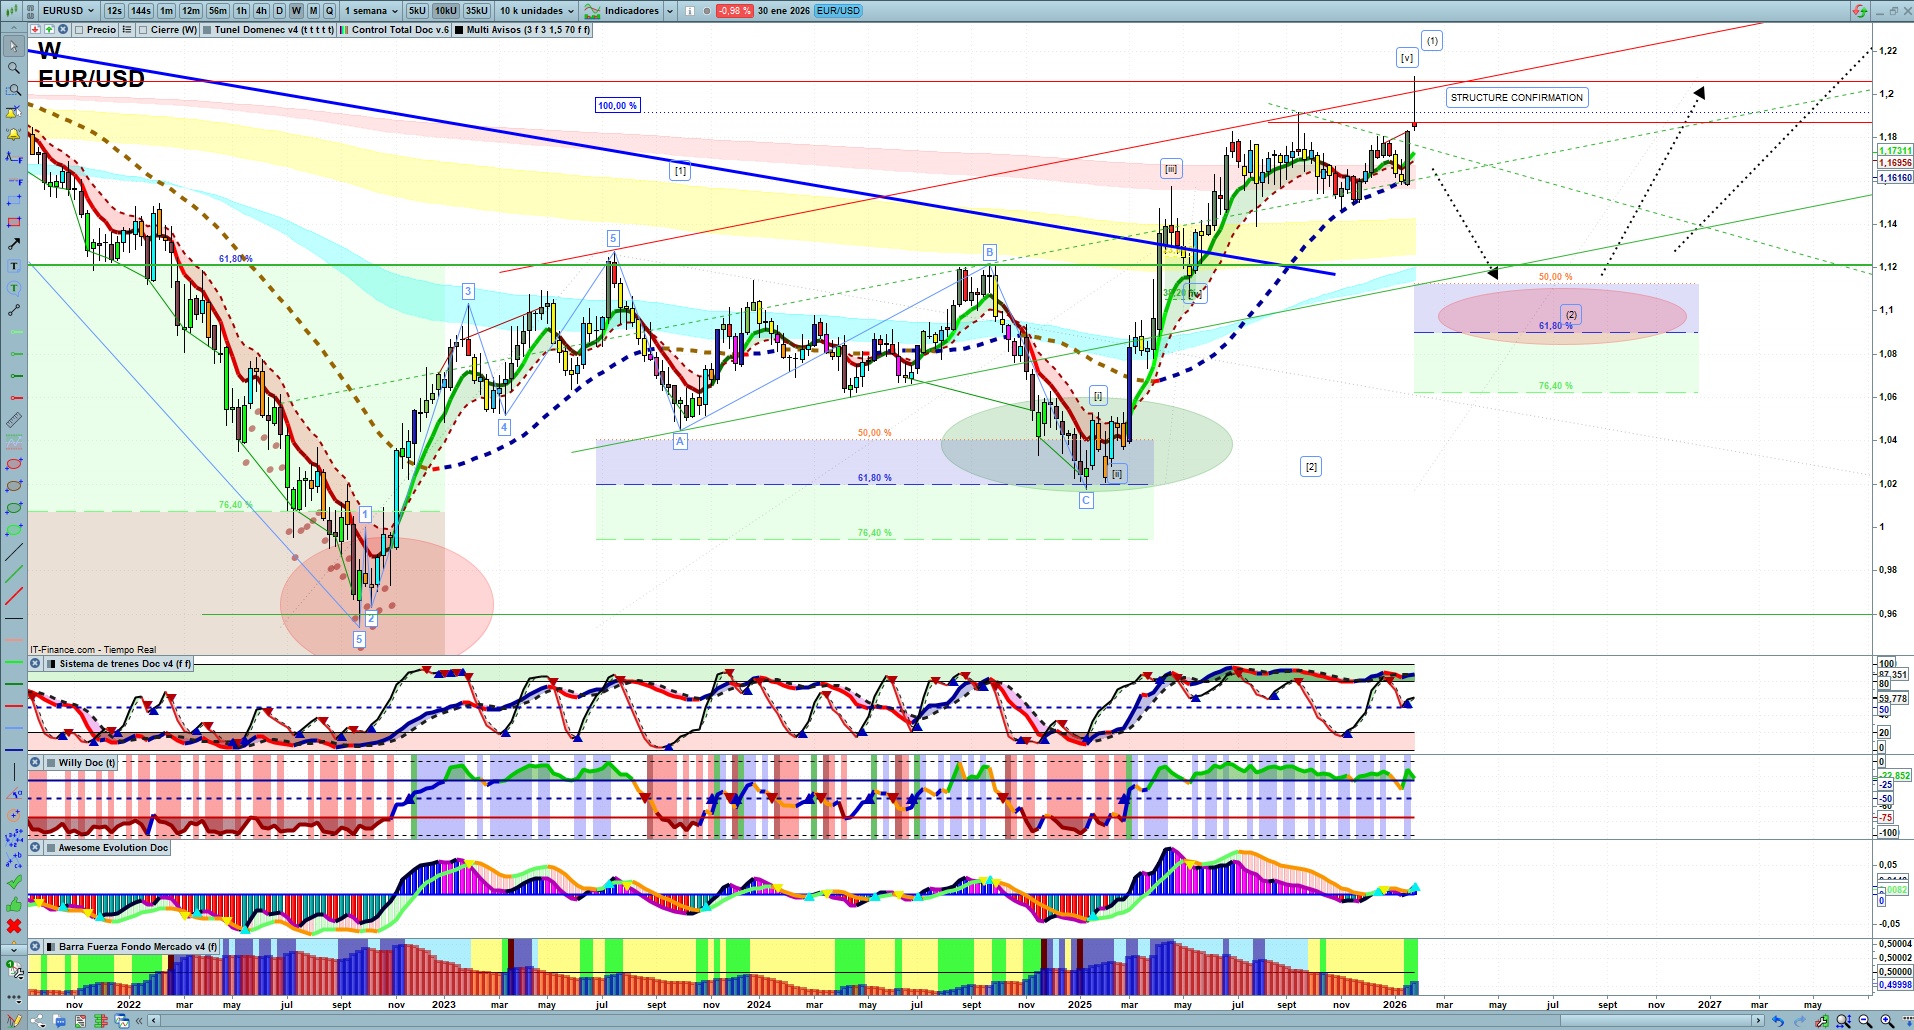Select the red rectangle drawing tool
This screenshot has height=1030, width=1914.
point(14,222)
